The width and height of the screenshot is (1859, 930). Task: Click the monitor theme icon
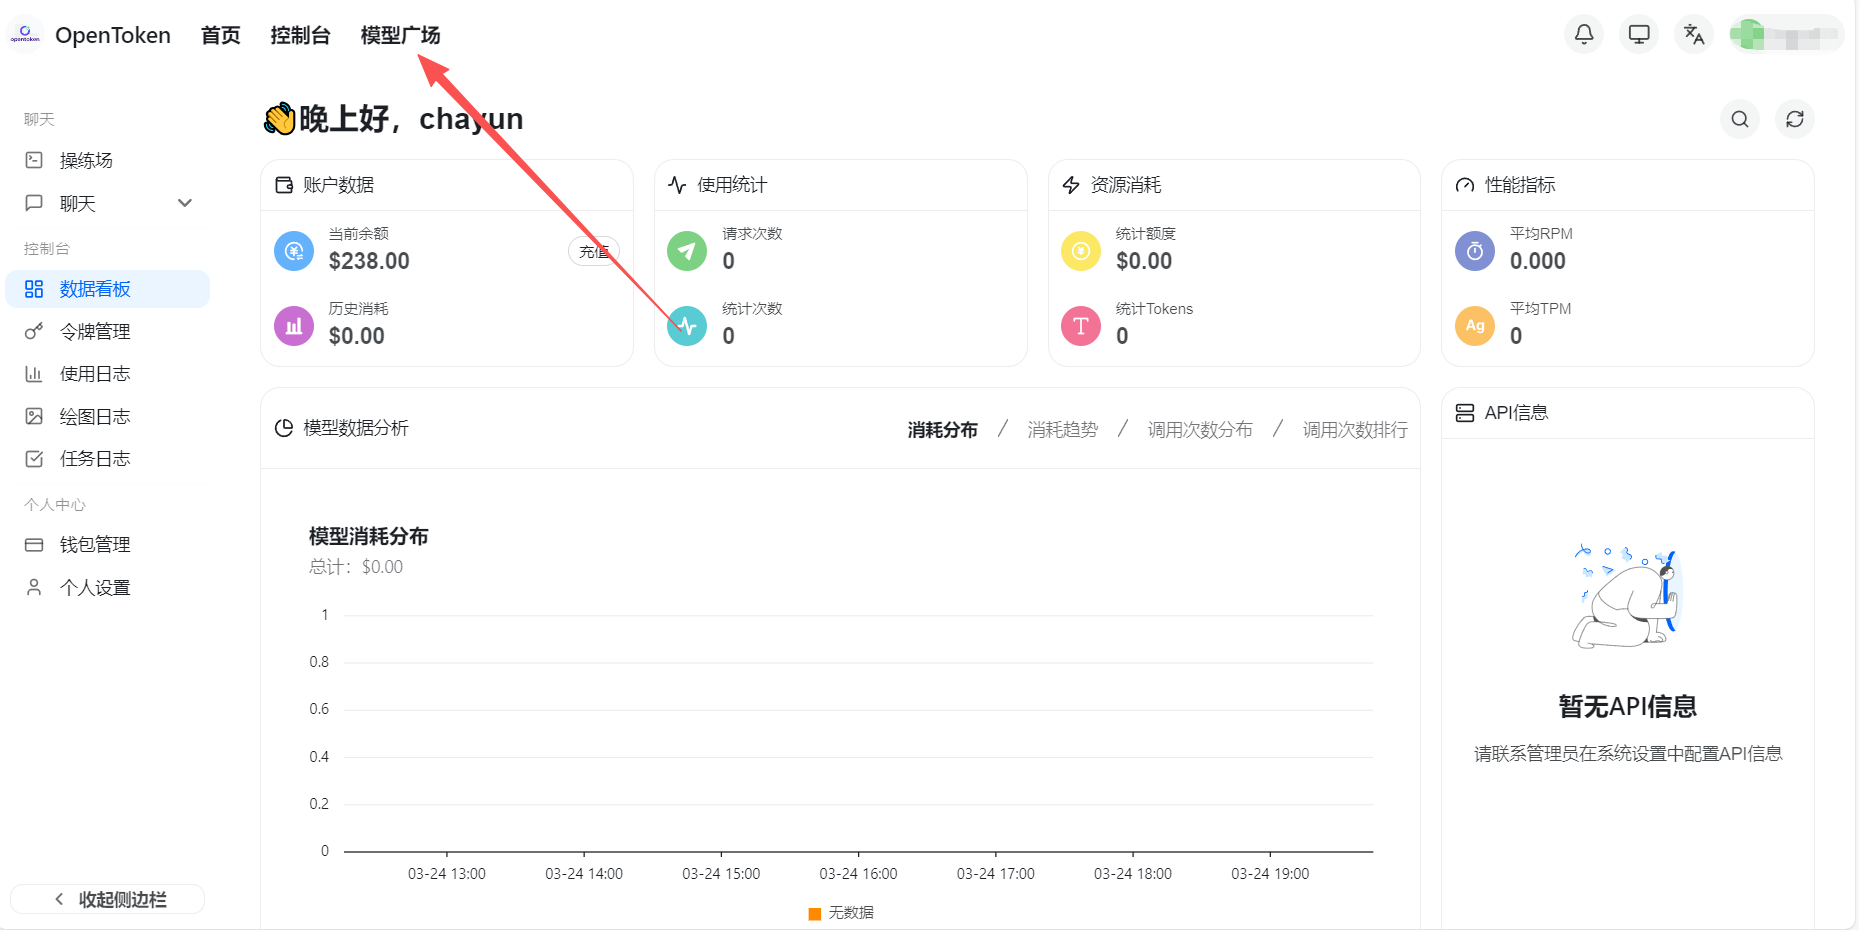click(1639, 35)
